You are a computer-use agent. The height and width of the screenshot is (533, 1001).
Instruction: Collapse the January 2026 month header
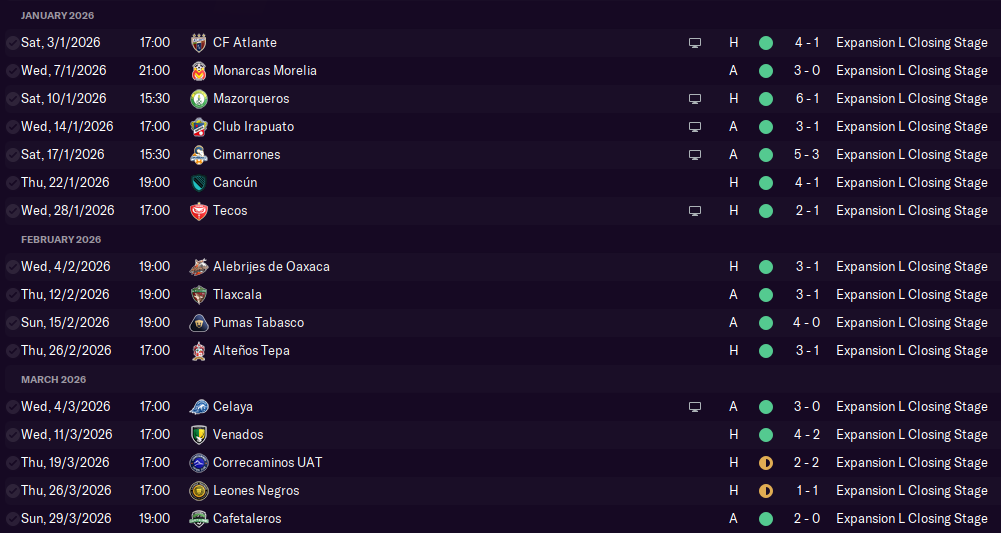(x=59, y=16)
